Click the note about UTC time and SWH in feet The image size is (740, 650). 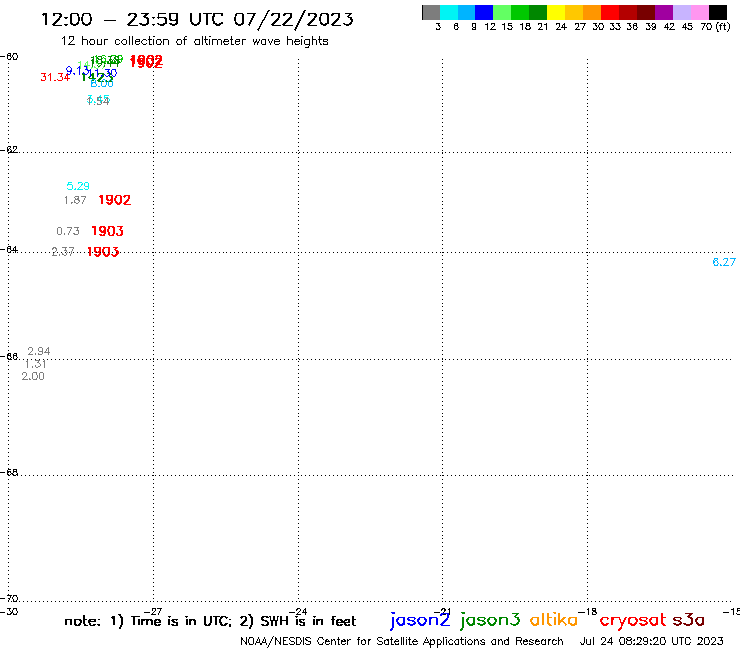click(x=210, y=621)
